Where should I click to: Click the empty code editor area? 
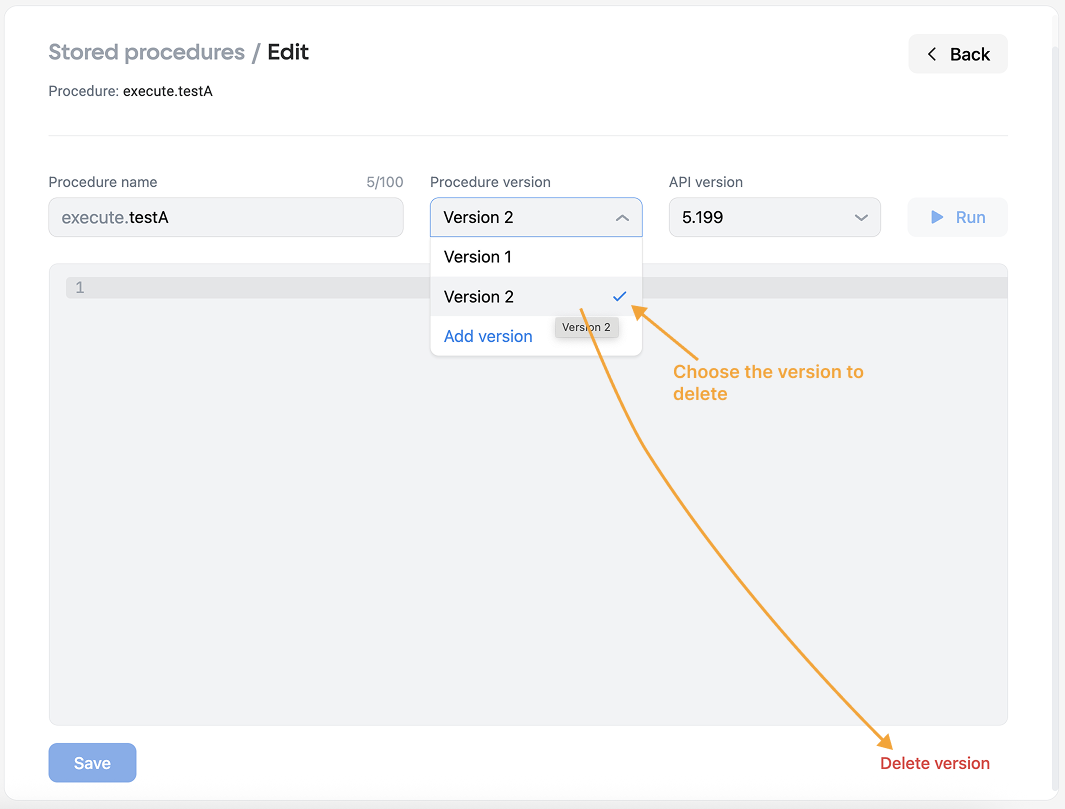pyautogui.click(x=528, y=509)
